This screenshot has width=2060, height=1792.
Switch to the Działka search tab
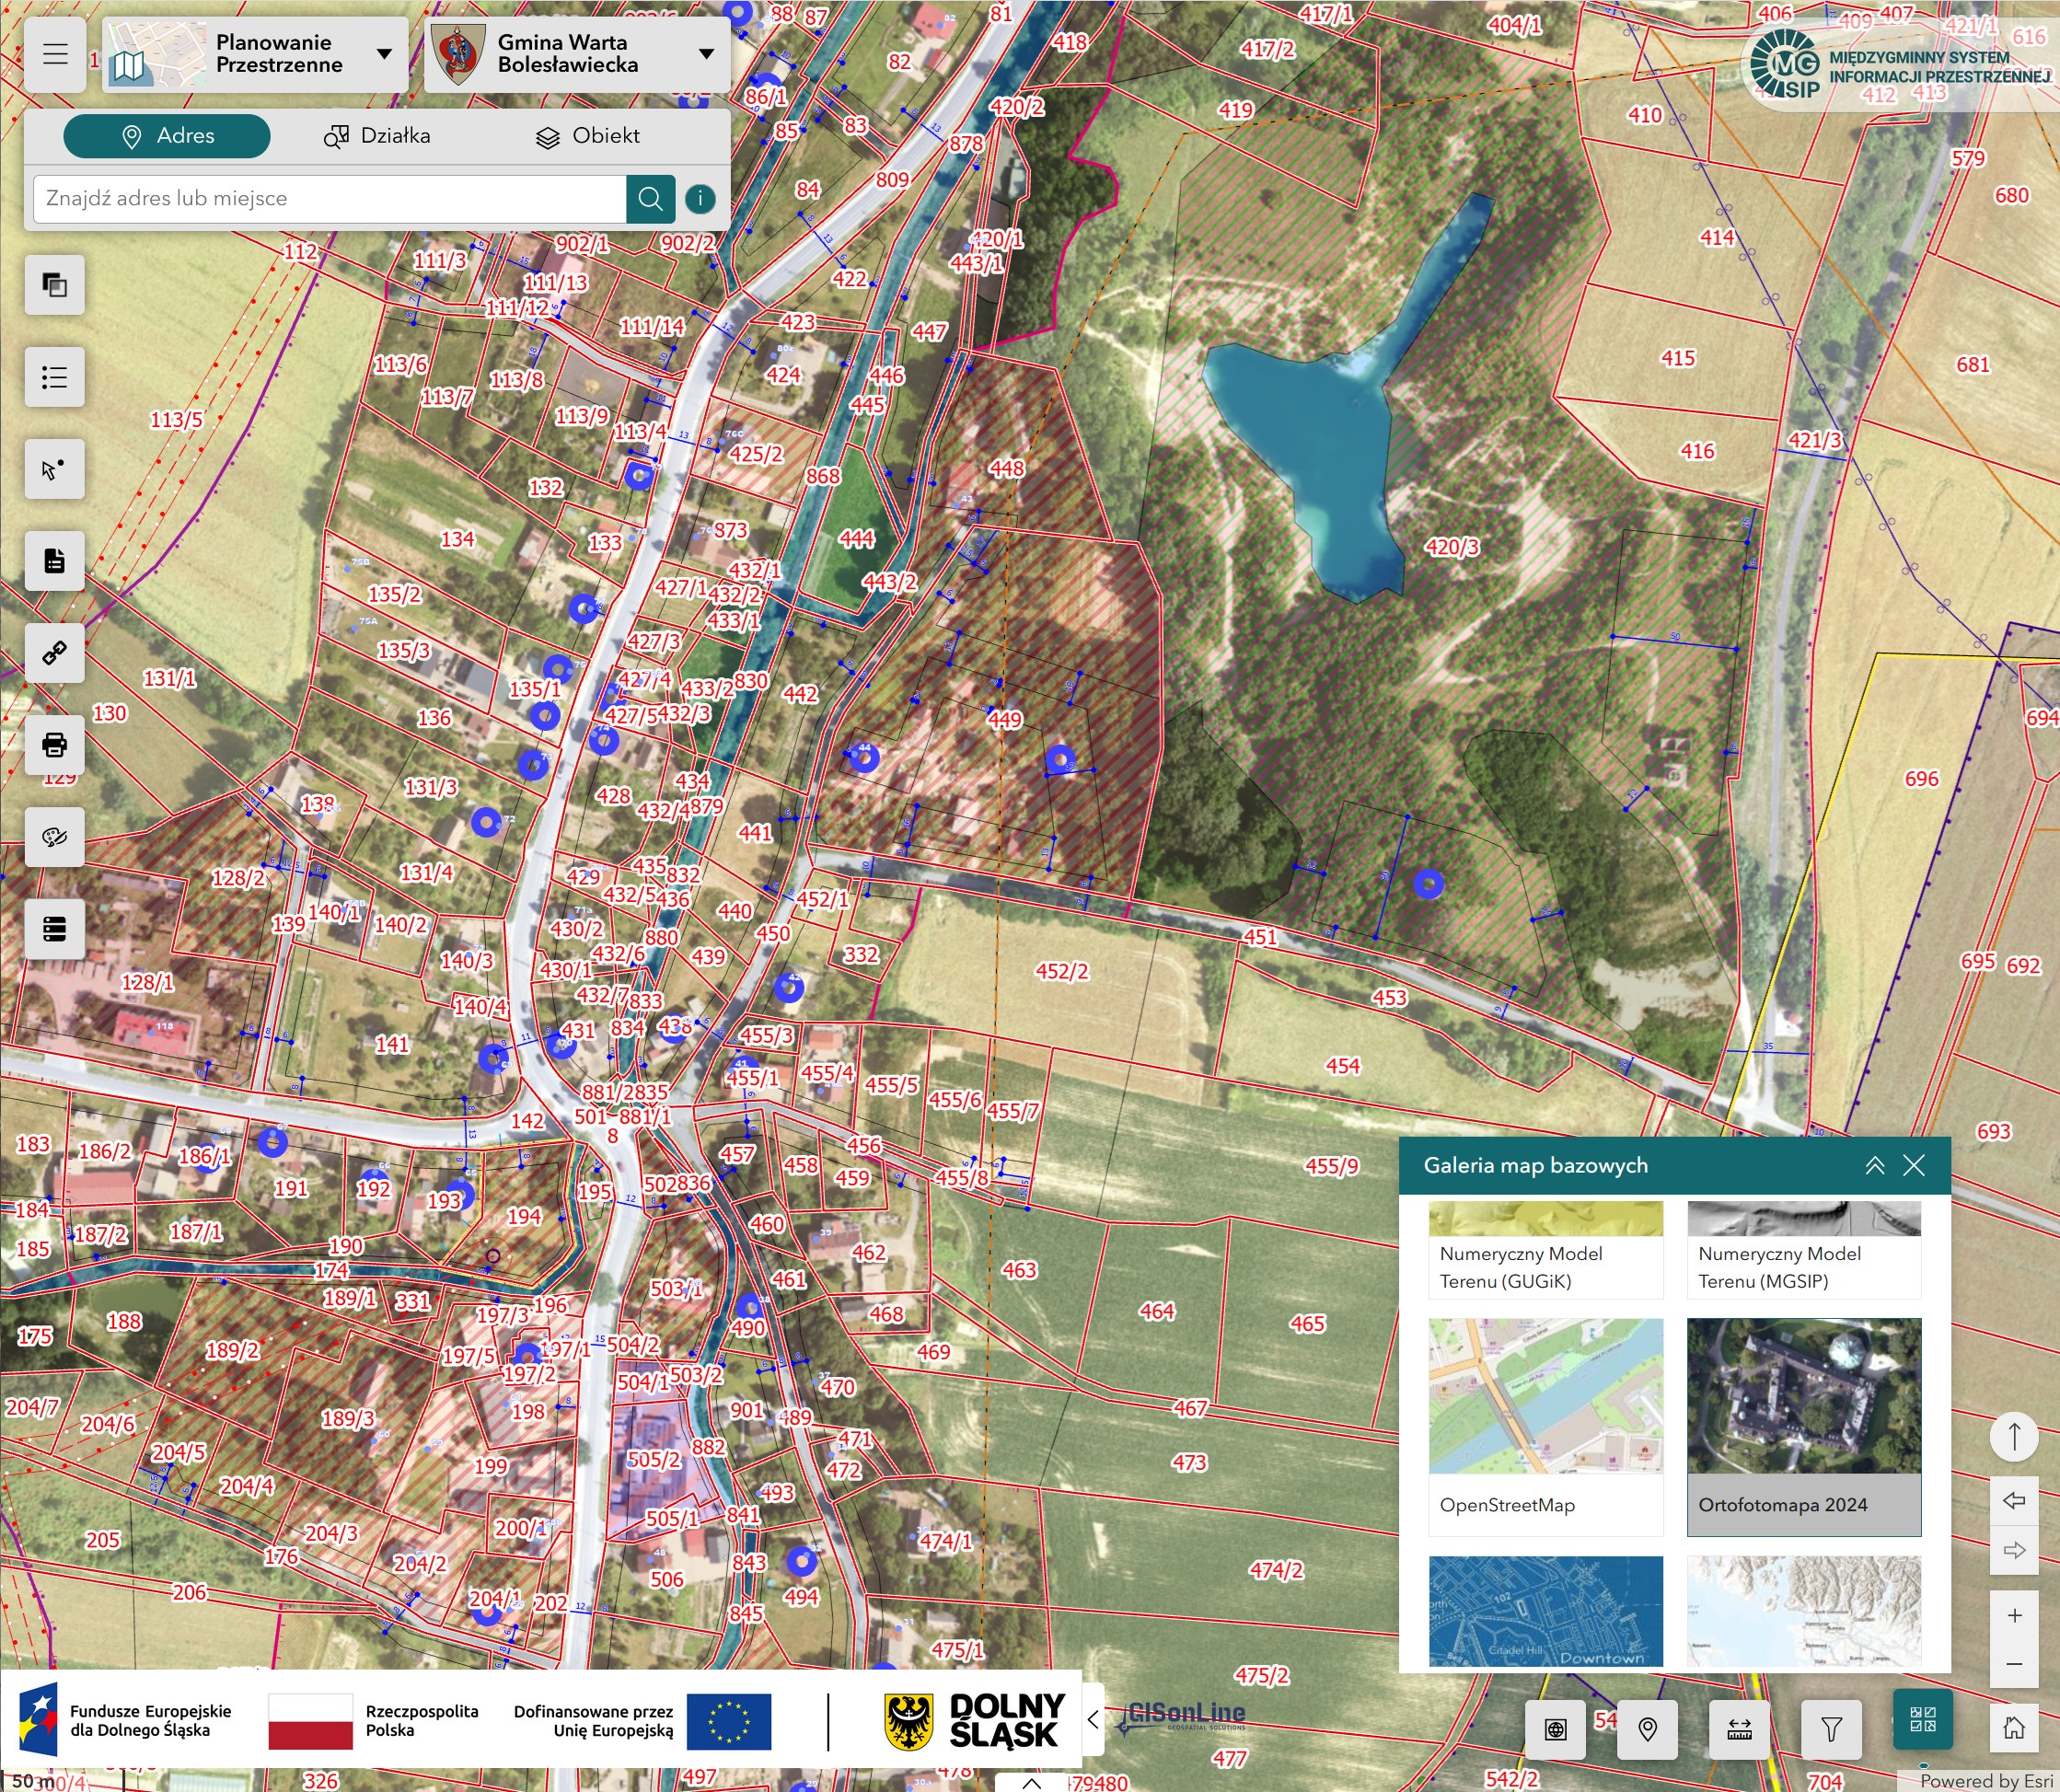(x=378, y=136)
